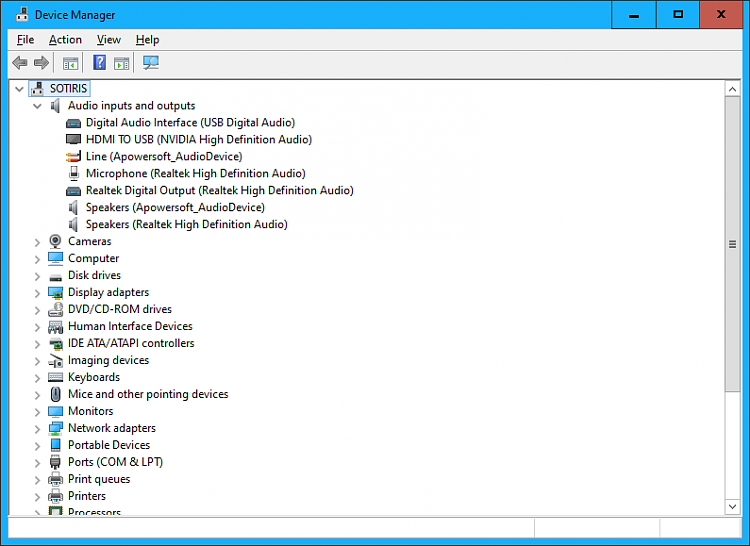Click the Computer category monitor icon
Screen dimensions: 750x546
coord(55,258)
